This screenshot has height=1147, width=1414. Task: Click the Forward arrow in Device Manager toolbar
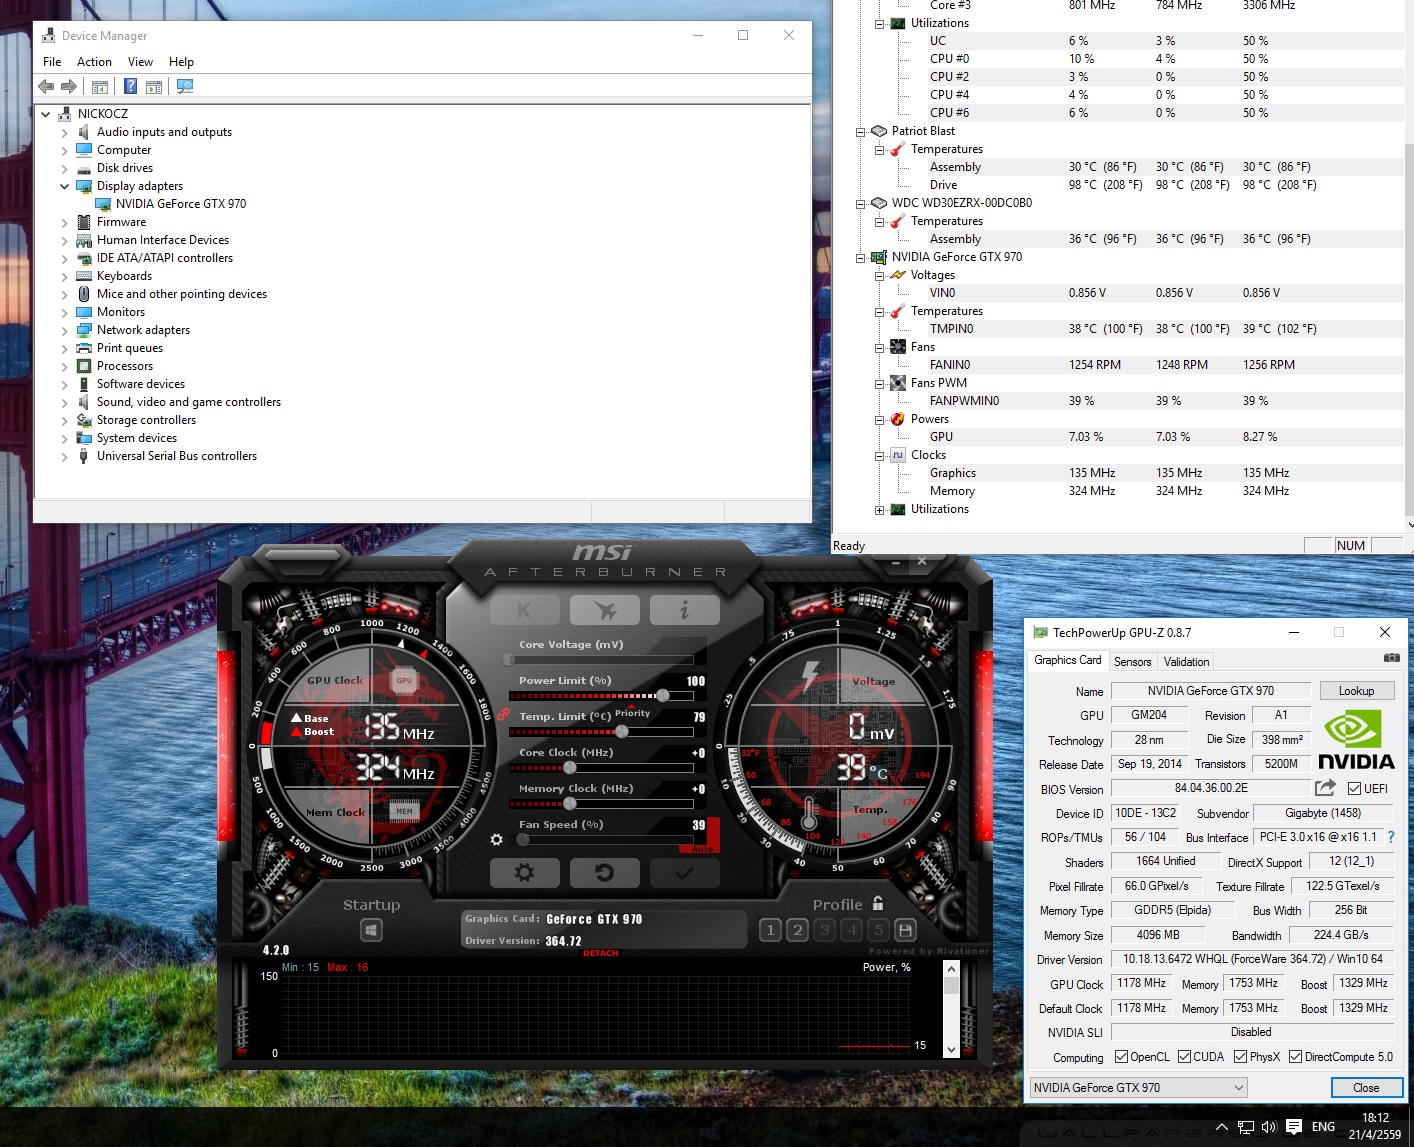(x=69, y=86)
